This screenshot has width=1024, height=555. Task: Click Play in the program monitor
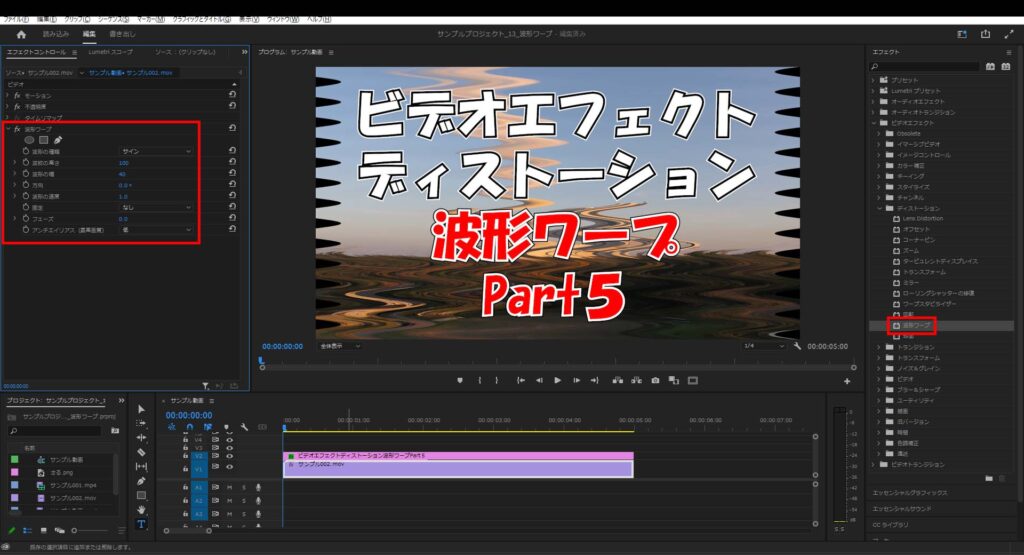point(558,381)
